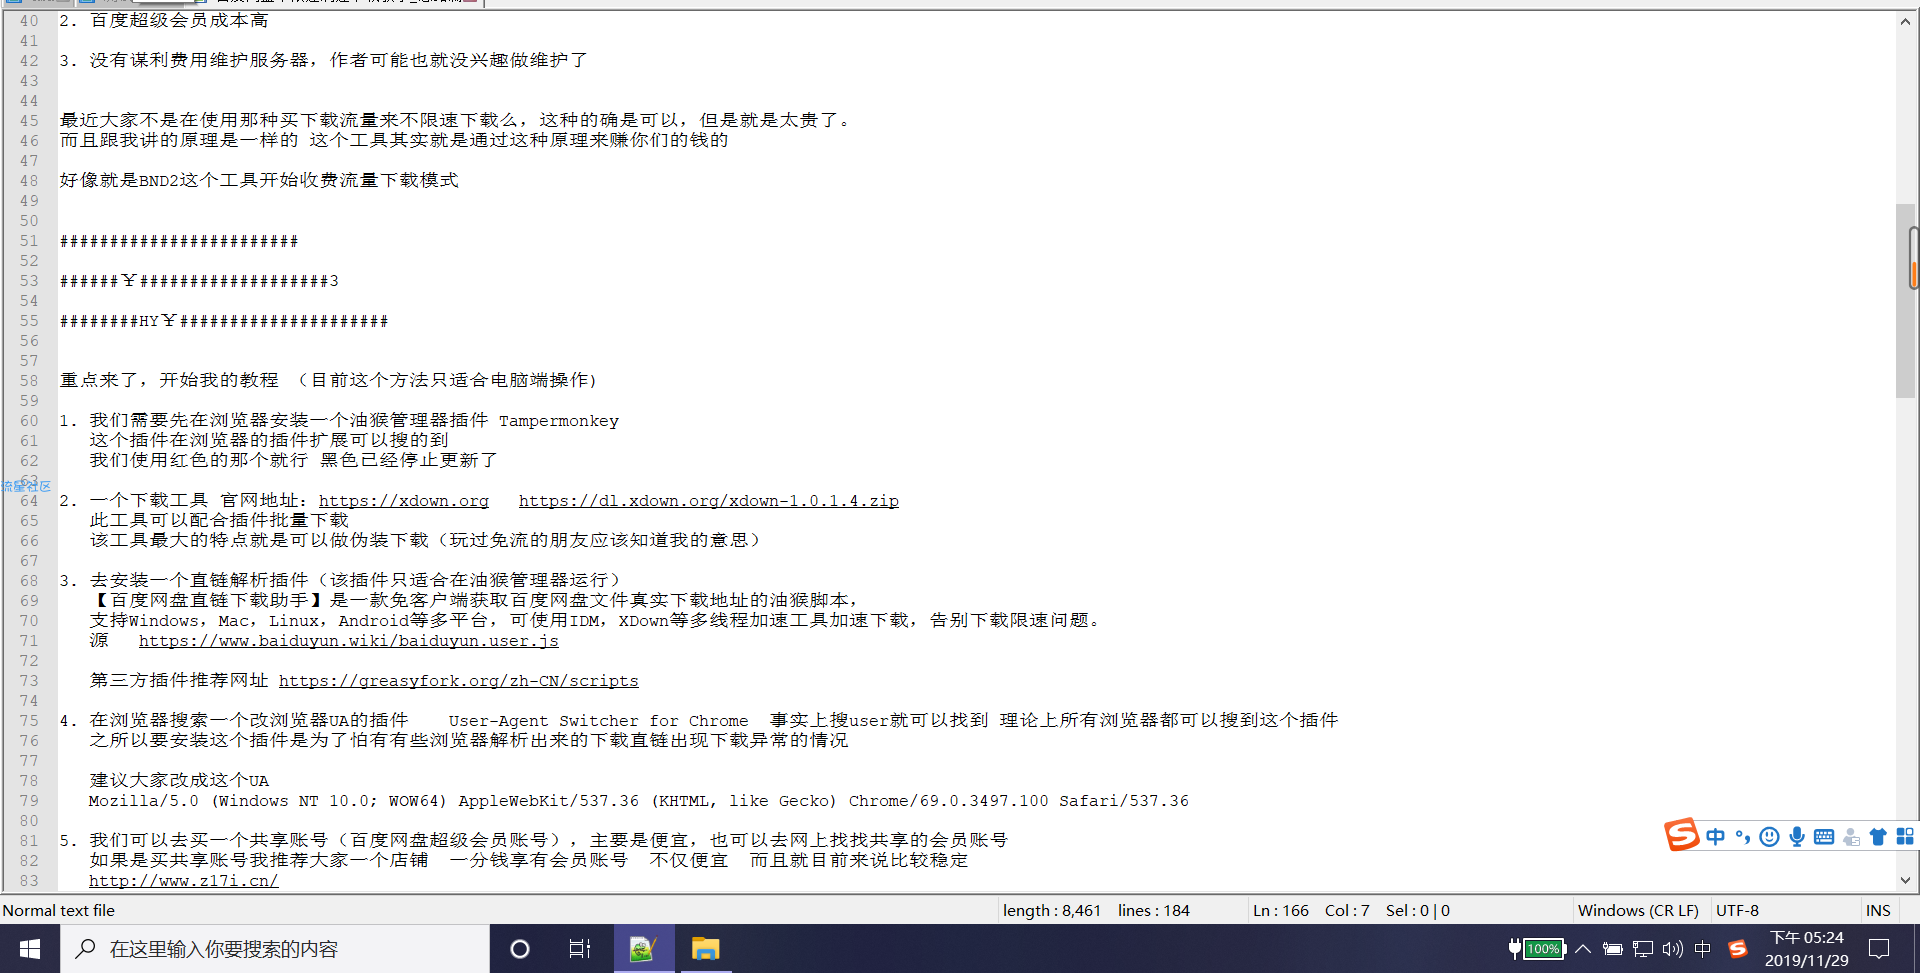The height and width of the screenshot is (973, 1920).
Task: Click the vertical scrollbar up arrow
Action: 1906,22
